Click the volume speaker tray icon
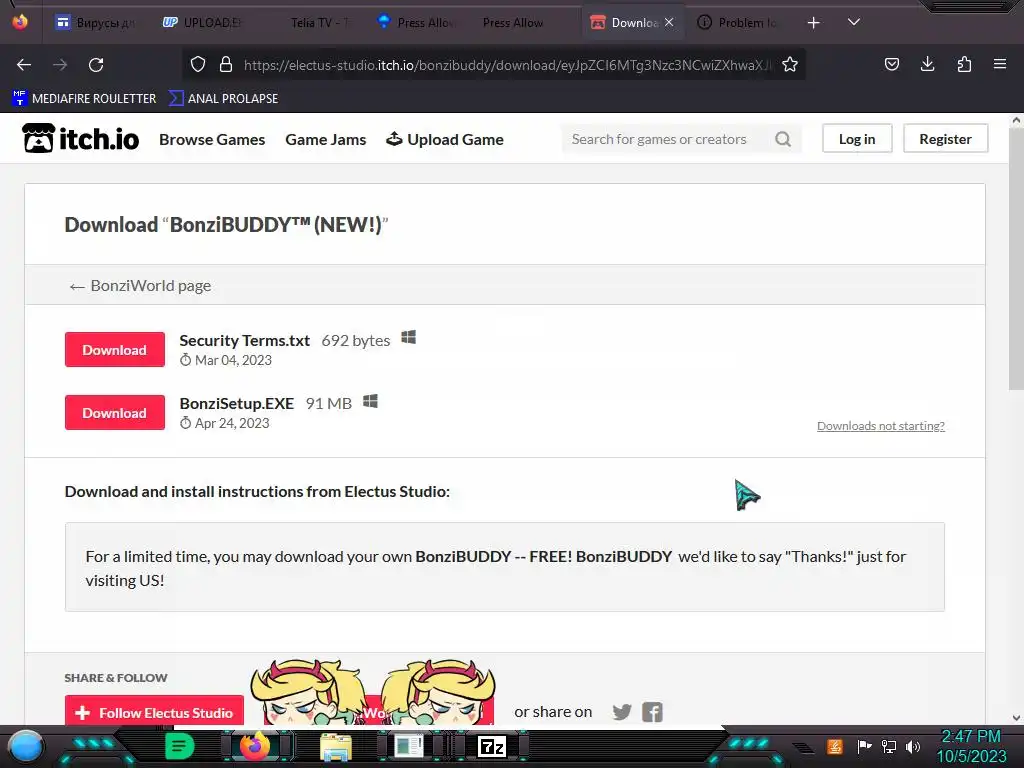This screenshot has width=1024, height=768. (913, 746)
